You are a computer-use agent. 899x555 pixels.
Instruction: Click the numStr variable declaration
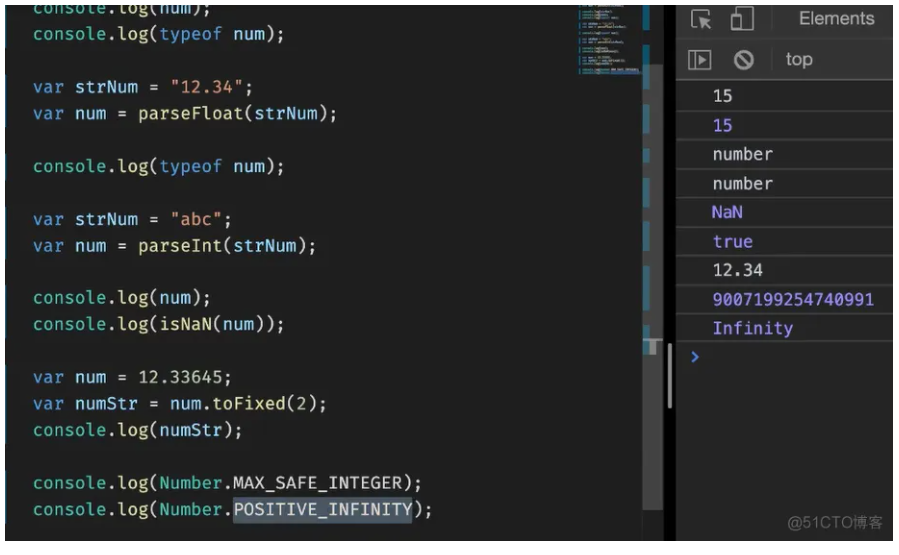106,404
